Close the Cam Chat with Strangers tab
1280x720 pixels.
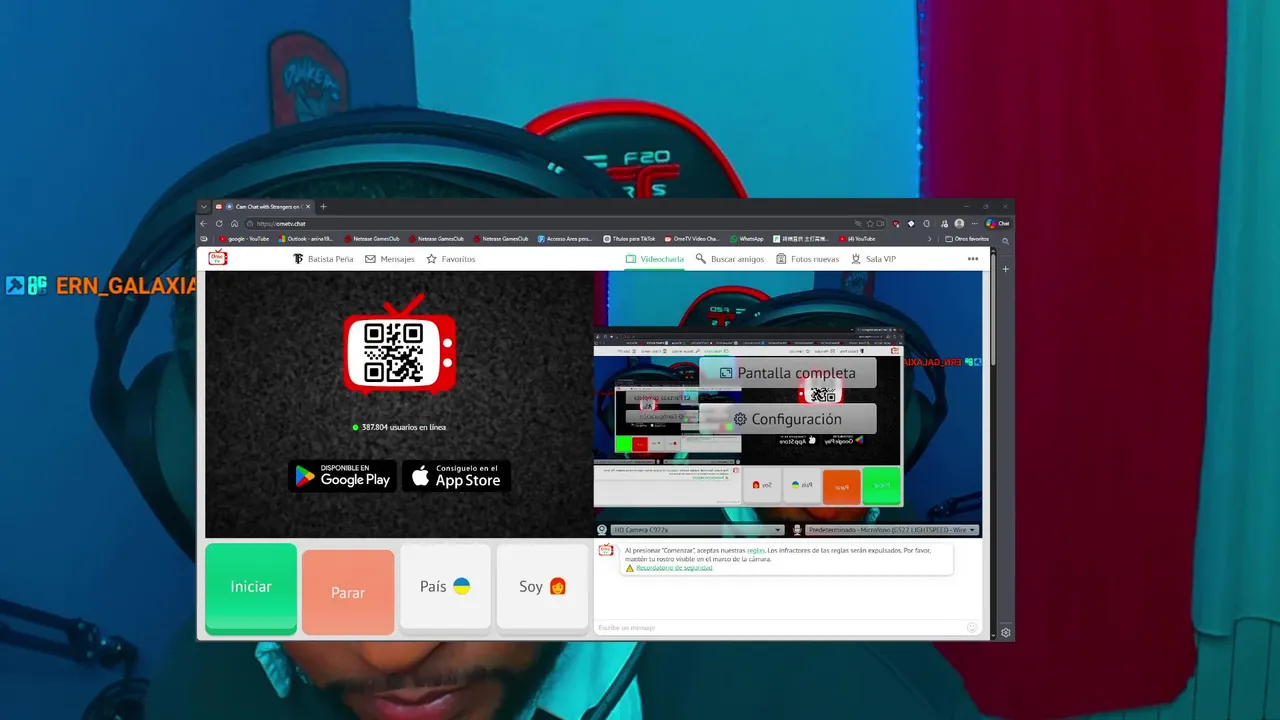[308, 207]
